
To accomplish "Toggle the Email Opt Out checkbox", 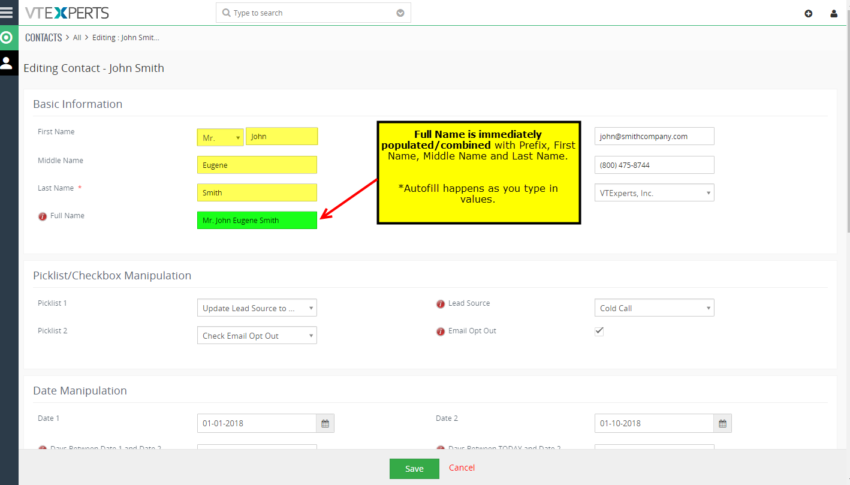I will click(599, 331).
